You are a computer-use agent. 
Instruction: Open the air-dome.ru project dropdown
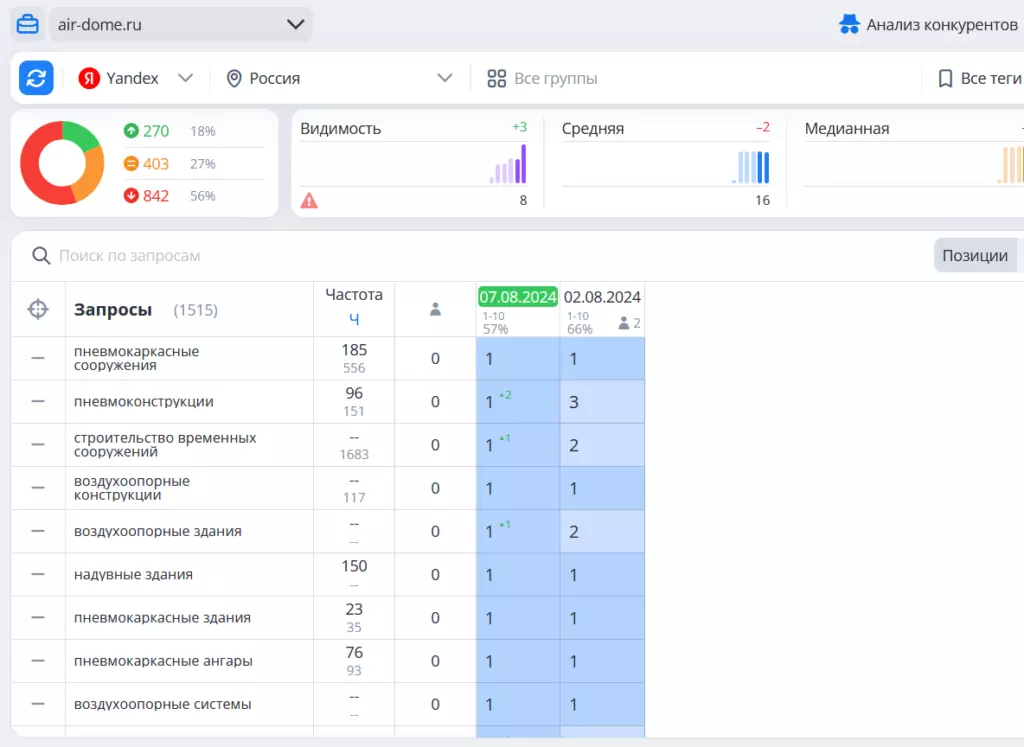pyautogui.click(x=181, y=25)
